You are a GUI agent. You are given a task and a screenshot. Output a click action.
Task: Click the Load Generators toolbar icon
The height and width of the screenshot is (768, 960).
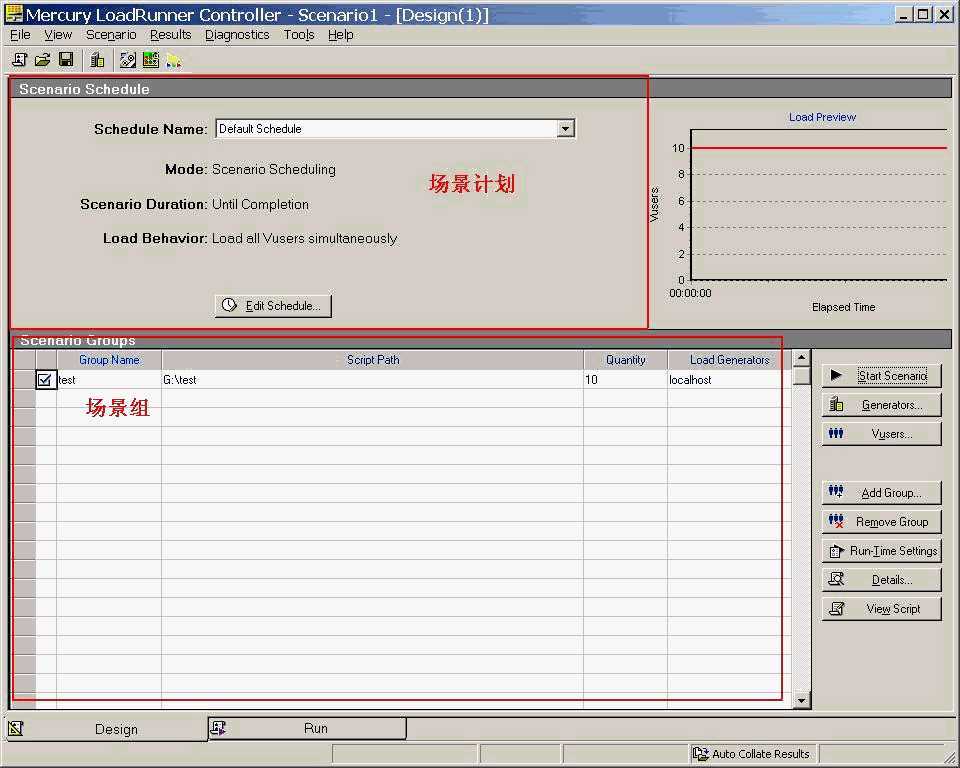[x=97, y=59]
